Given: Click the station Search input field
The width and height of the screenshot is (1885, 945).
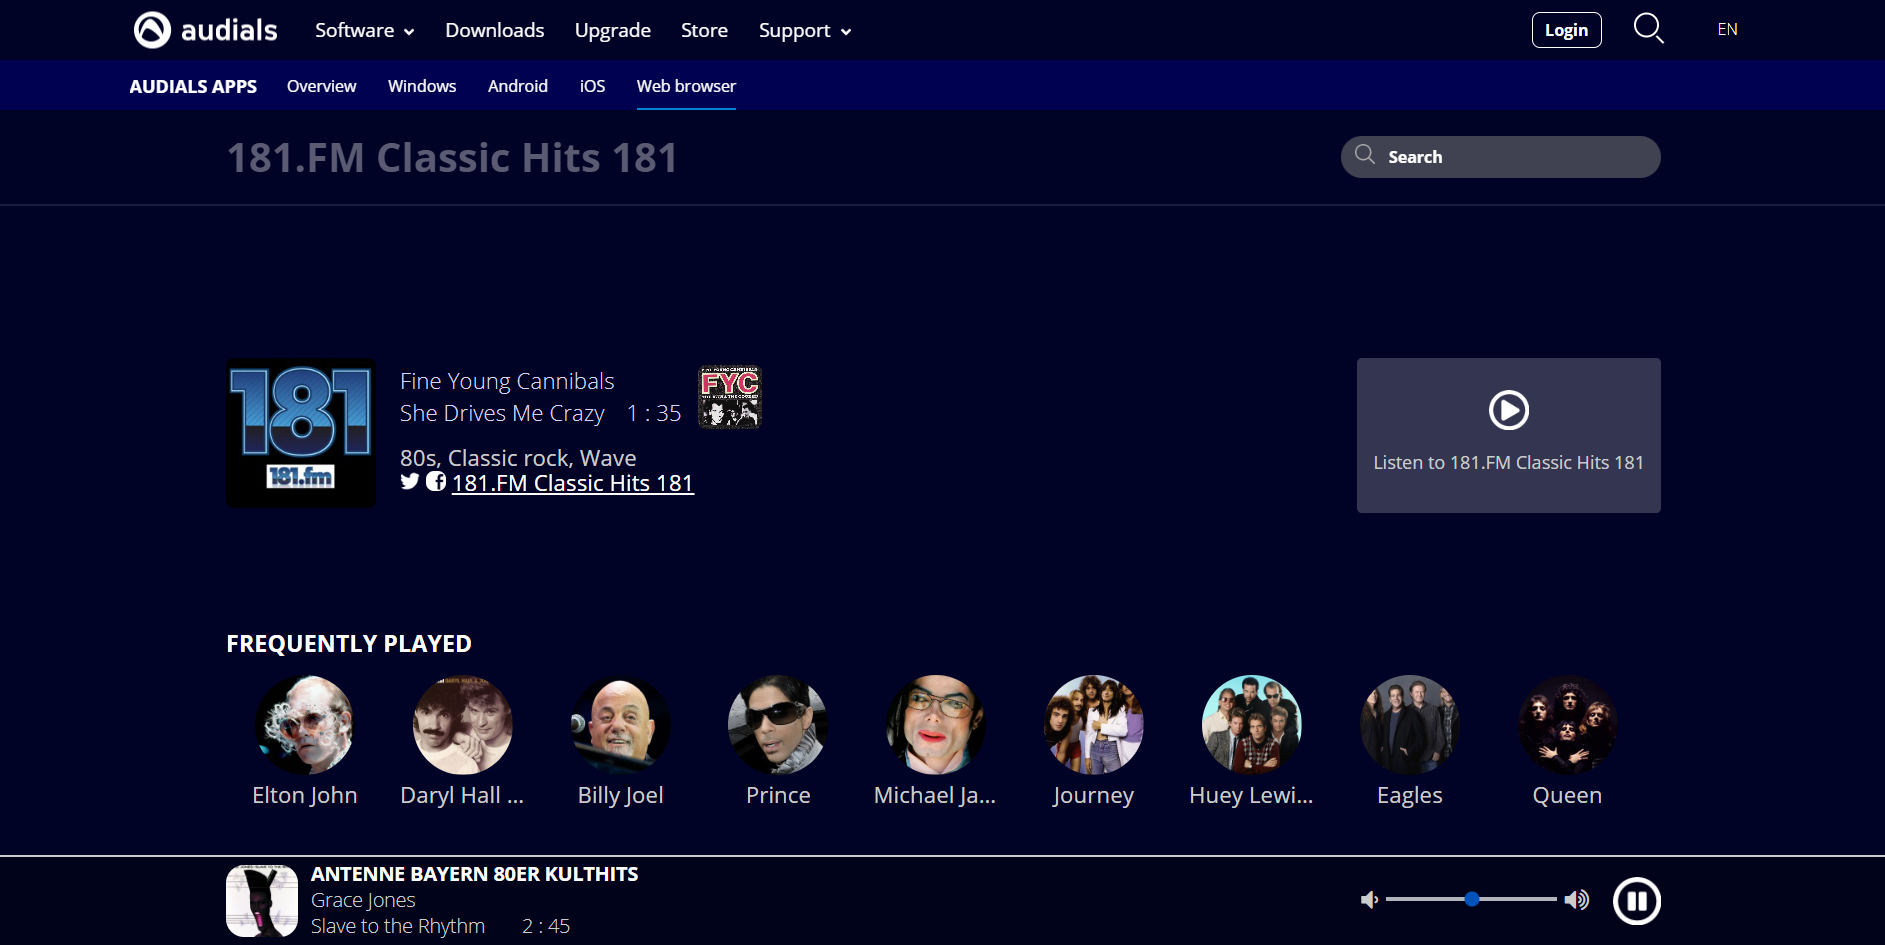Looking at the screenshot, I should pyautogui.click(x=1510, y=157).
